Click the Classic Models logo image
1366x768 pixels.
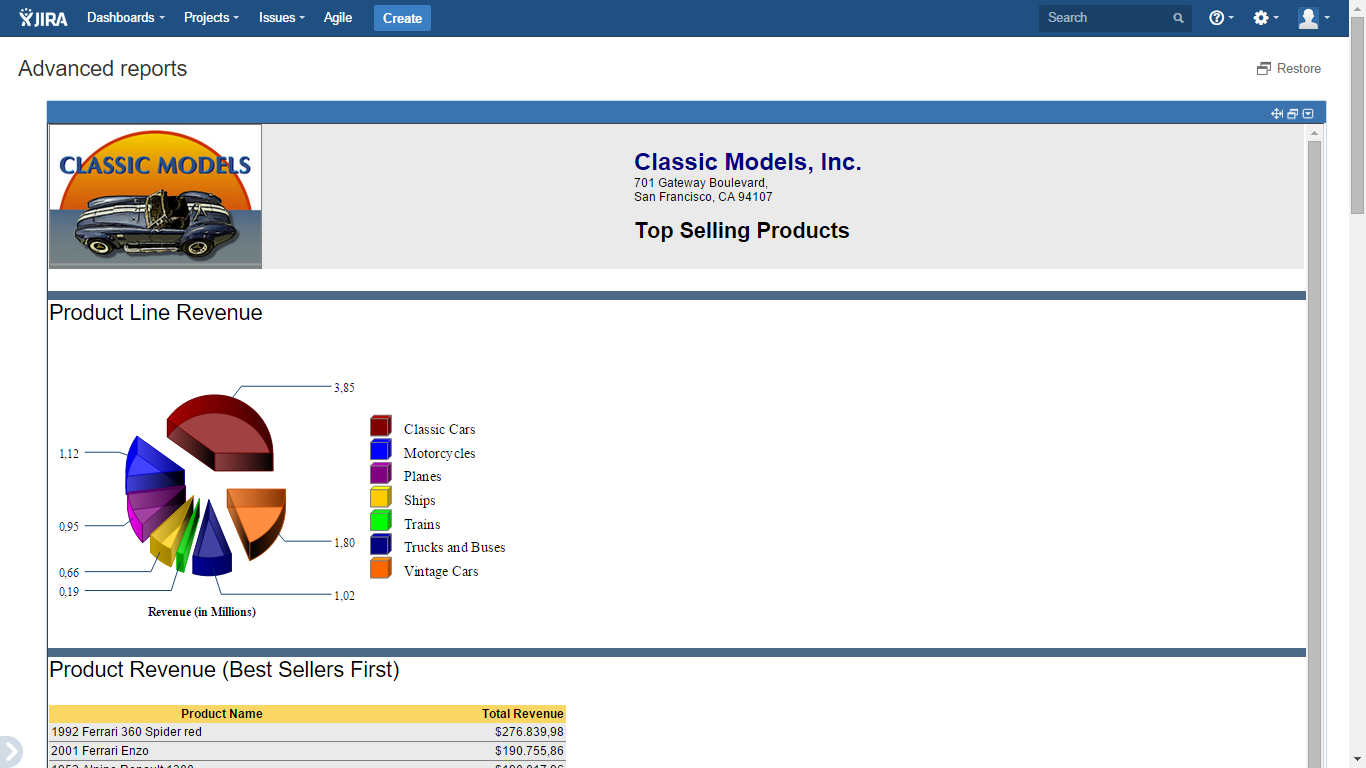[155, 196]
